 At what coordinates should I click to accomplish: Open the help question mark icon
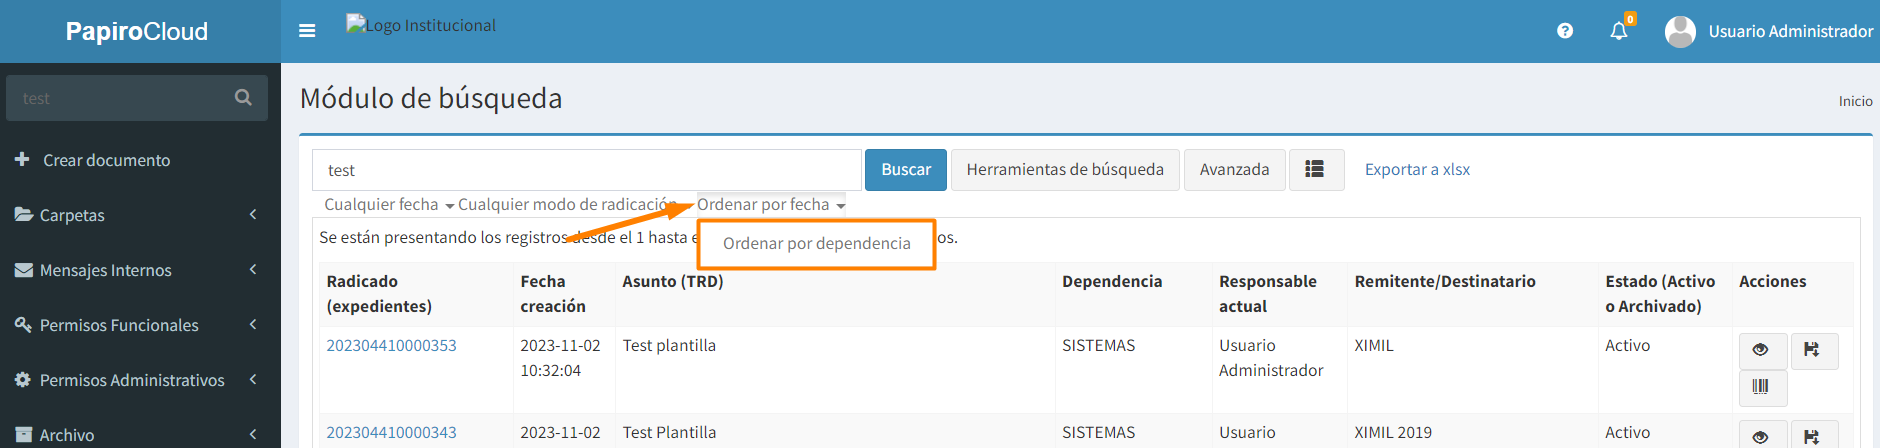point(1565,31)
